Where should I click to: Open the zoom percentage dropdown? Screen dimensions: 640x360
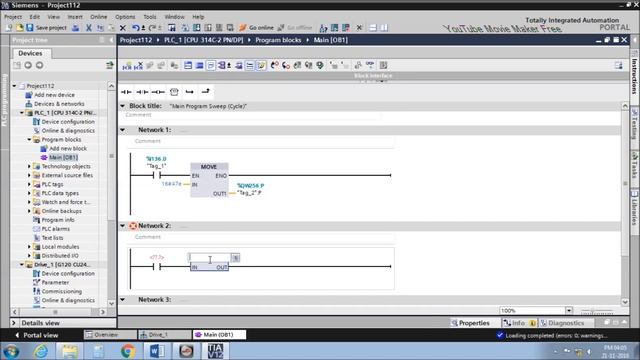(569, 311)
